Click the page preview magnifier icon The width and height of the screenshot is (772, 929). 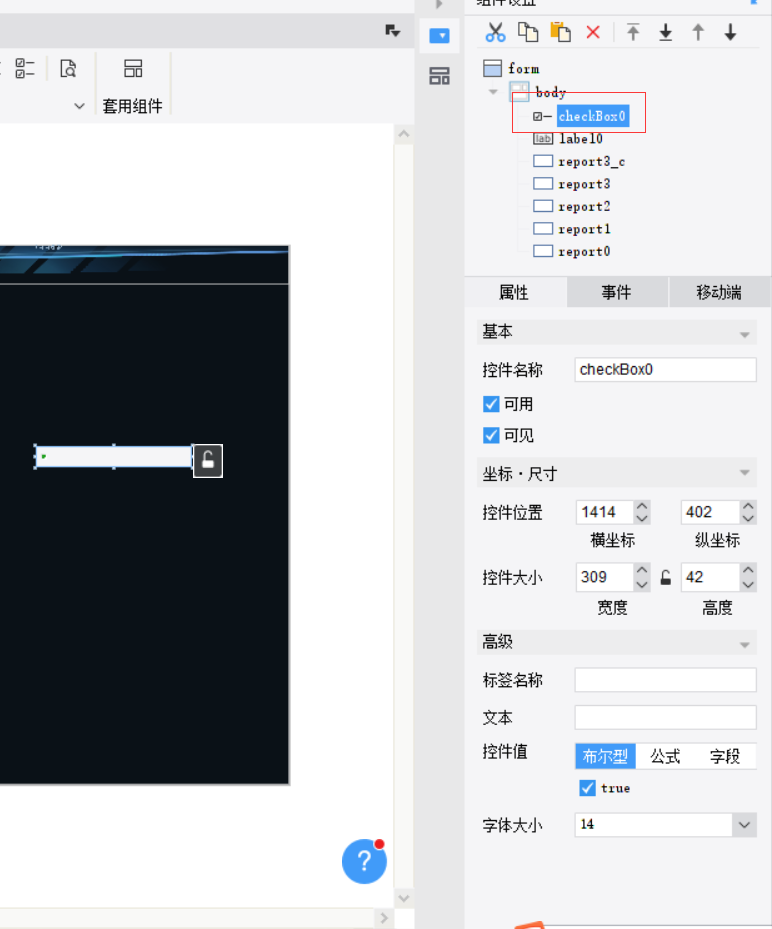pyautogui.click(x=68, y=68)
